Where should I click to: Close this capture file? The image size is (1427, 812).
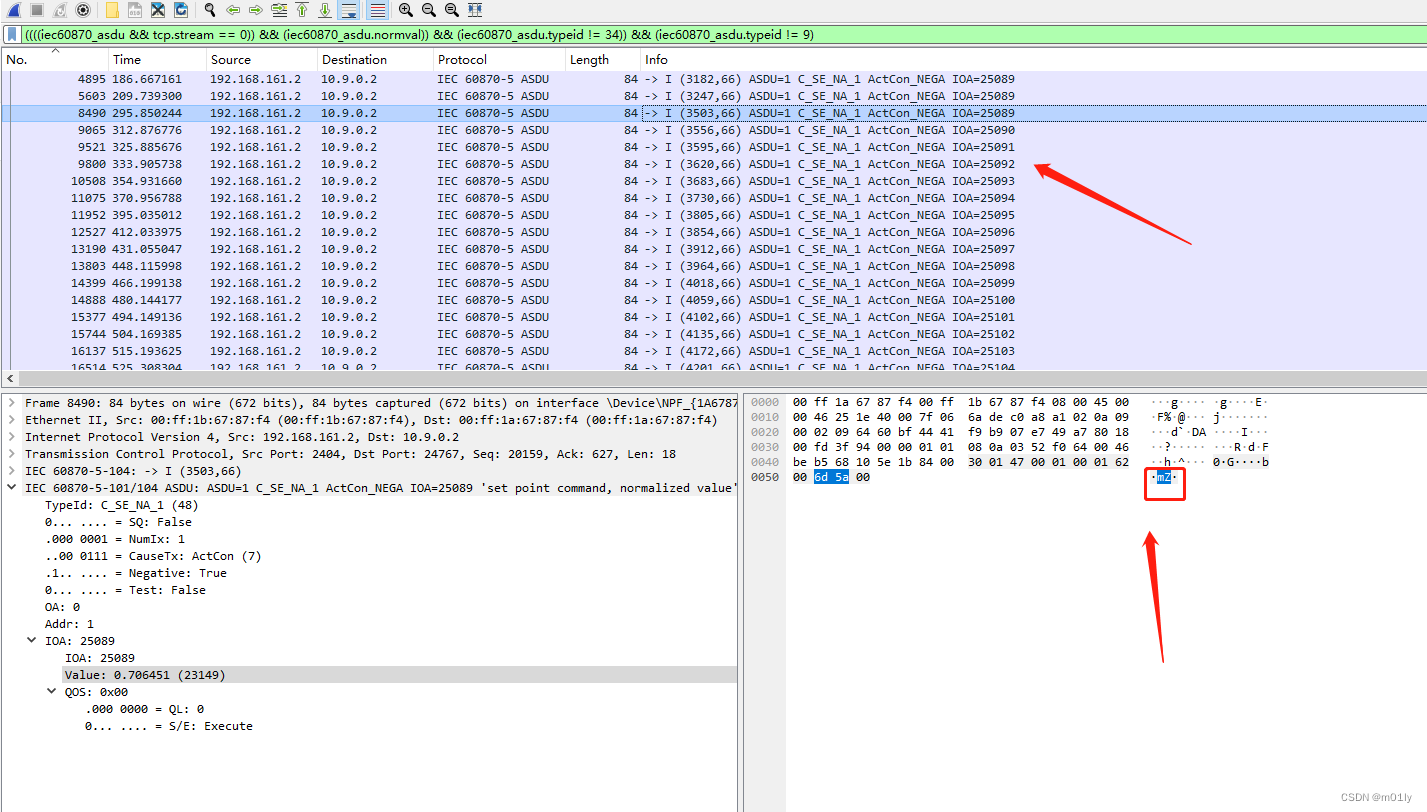point(158,10)
